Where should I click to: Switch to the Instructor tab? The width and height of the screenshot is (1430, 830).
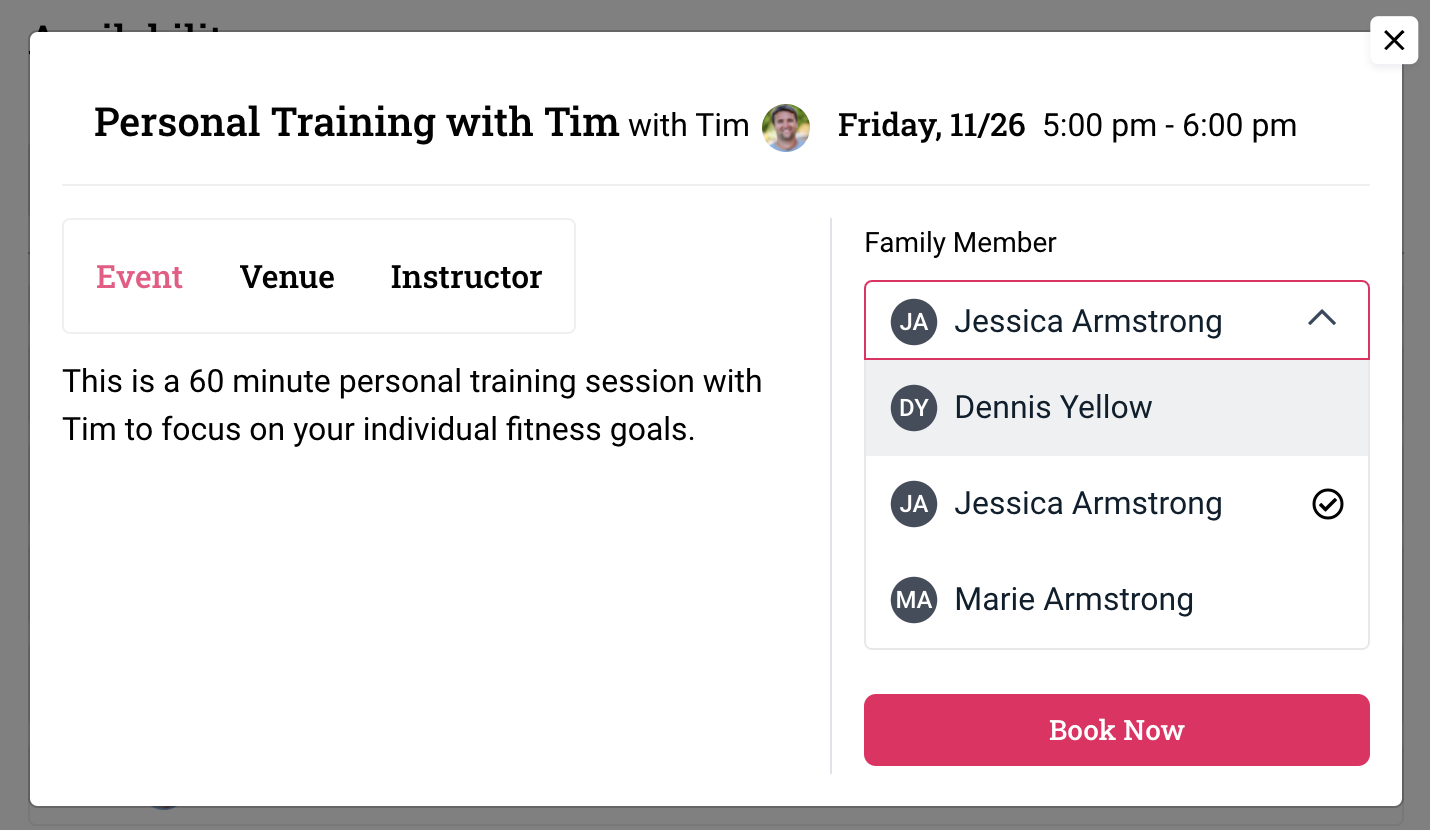[x=466, y=277]
